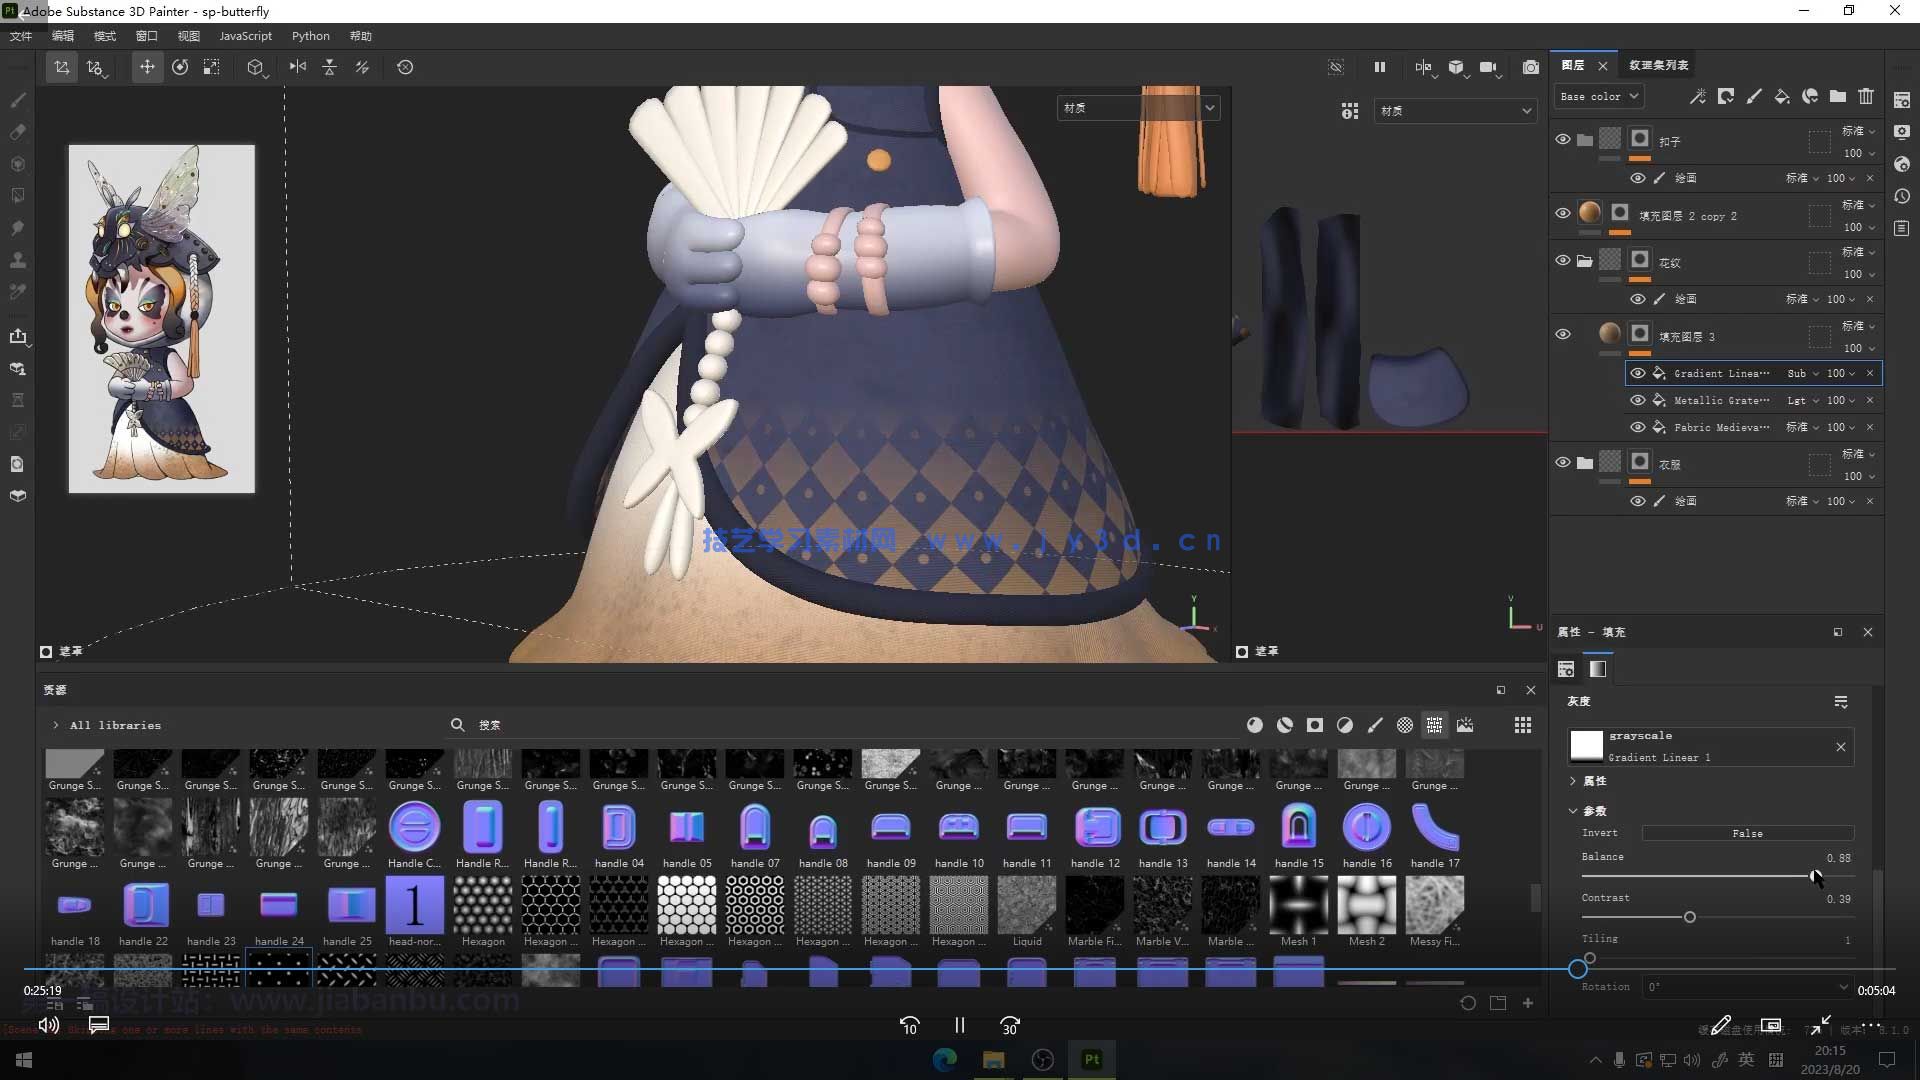Viewport: 1920px width, 1080px height.
Task: Expand All libraries tree in assets panel
Action: 55,725
